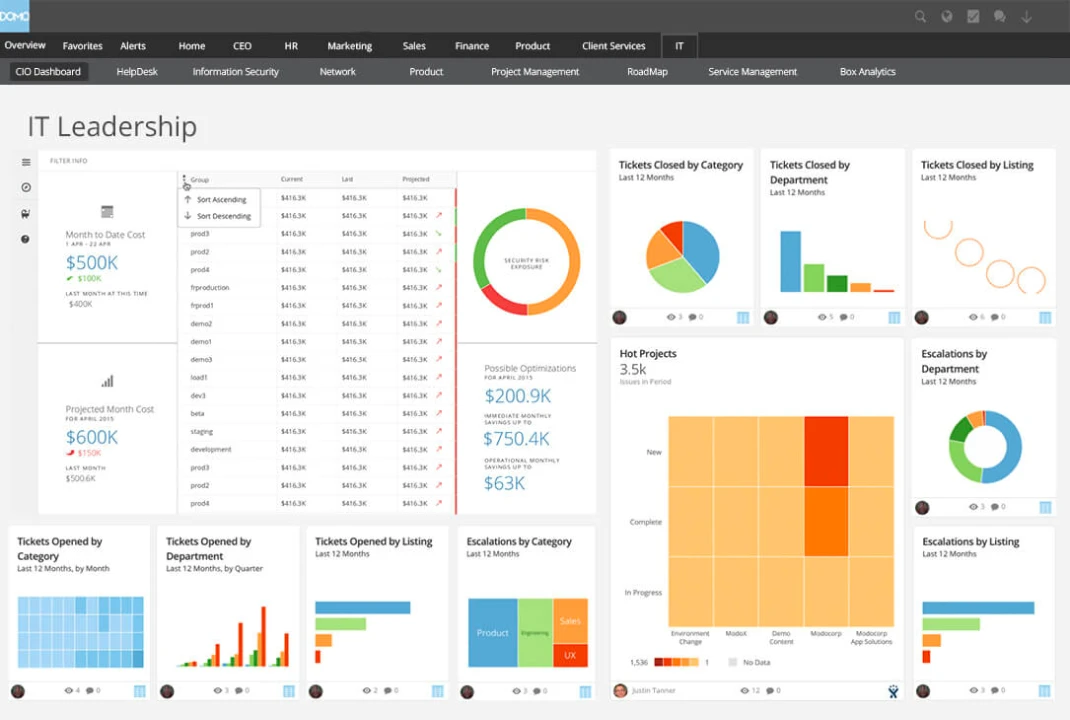Switch to the Finance tab
This screenshot has height=720, width=1070.
click(471, 45)
